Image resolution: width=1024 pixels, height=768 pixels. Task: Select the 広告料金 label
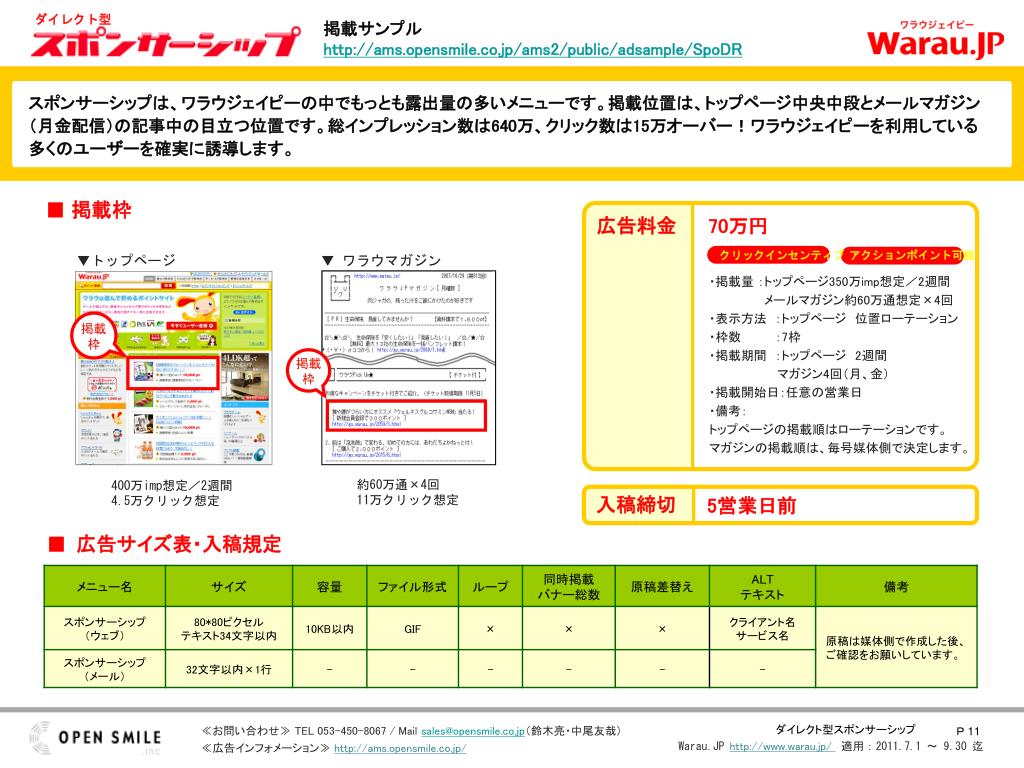coord(636,226)
